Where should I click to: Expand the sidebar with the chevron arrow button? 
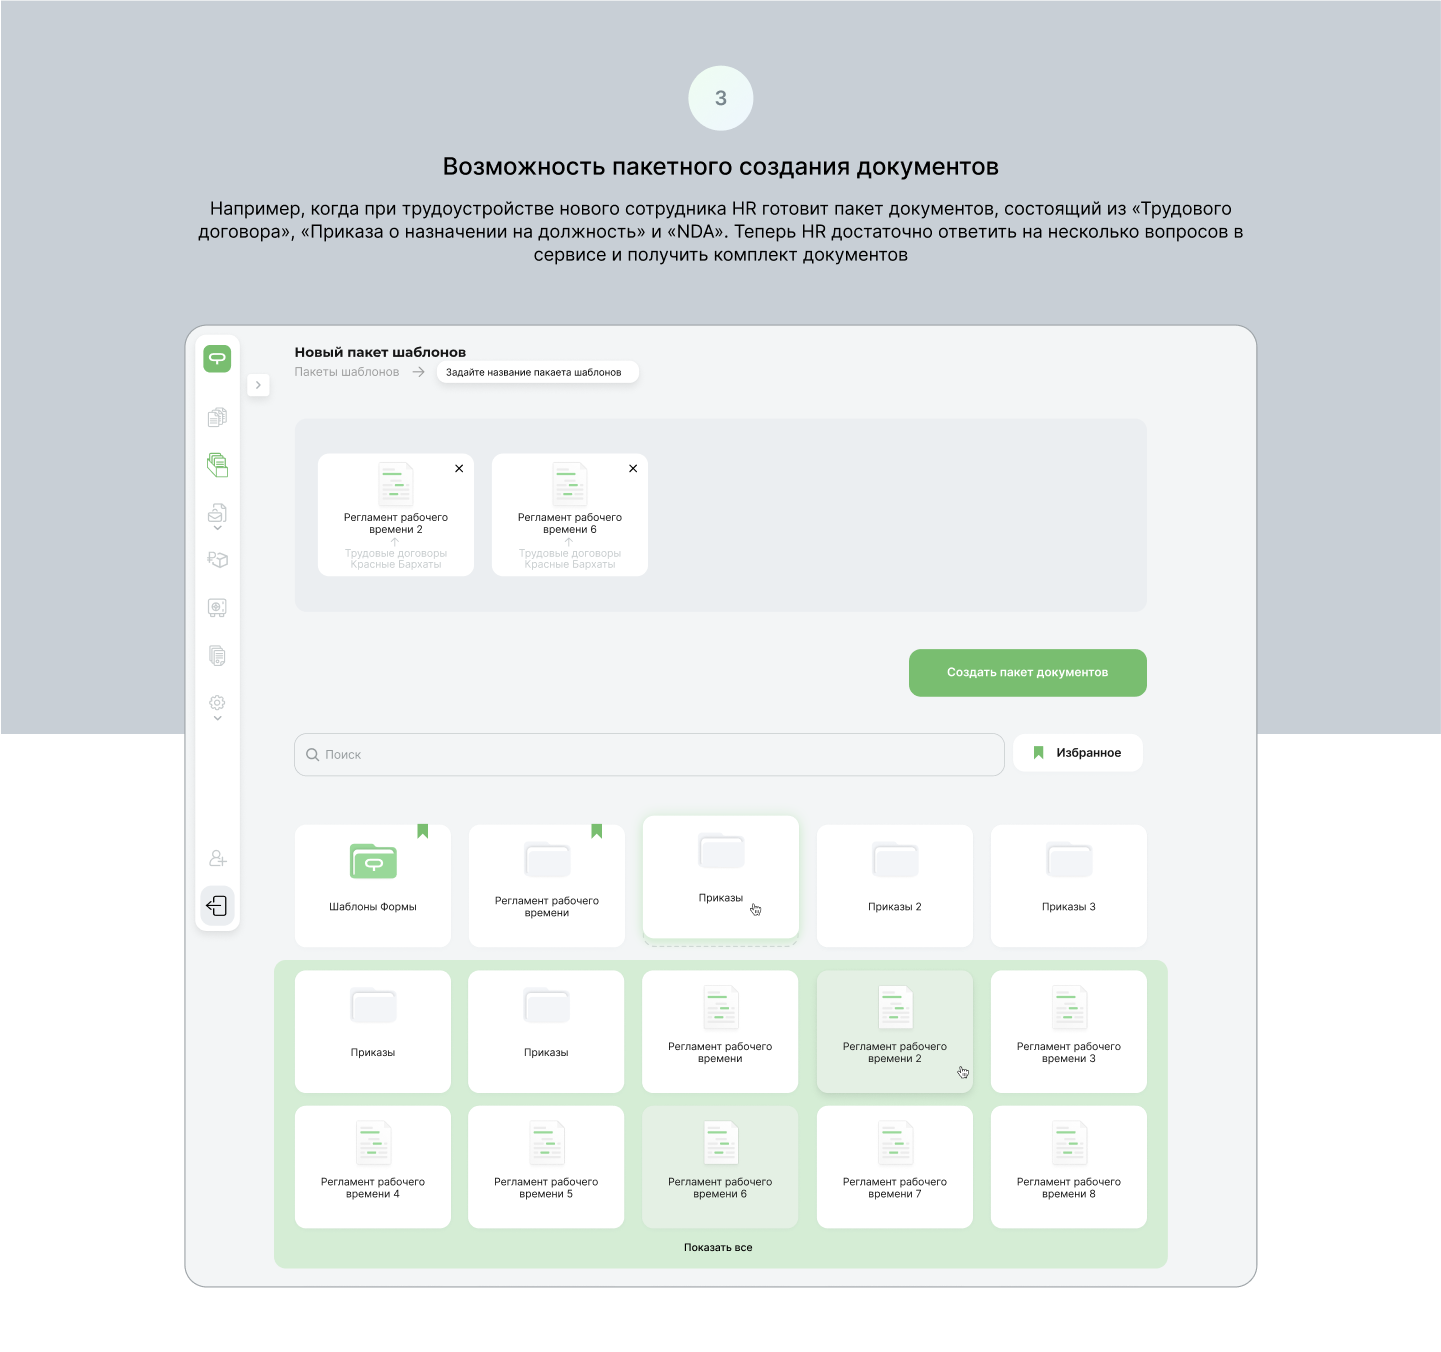[258, 385]
